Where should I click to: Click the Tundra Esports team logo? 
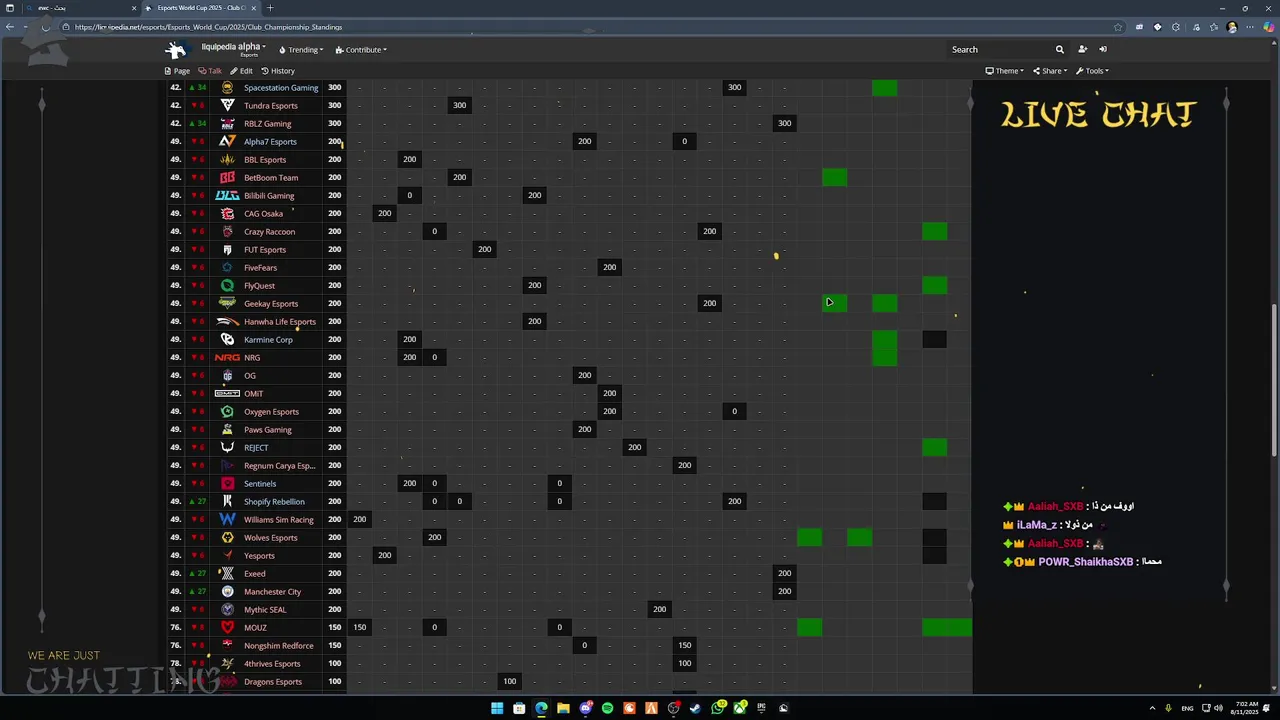click(x=227, y=105)
